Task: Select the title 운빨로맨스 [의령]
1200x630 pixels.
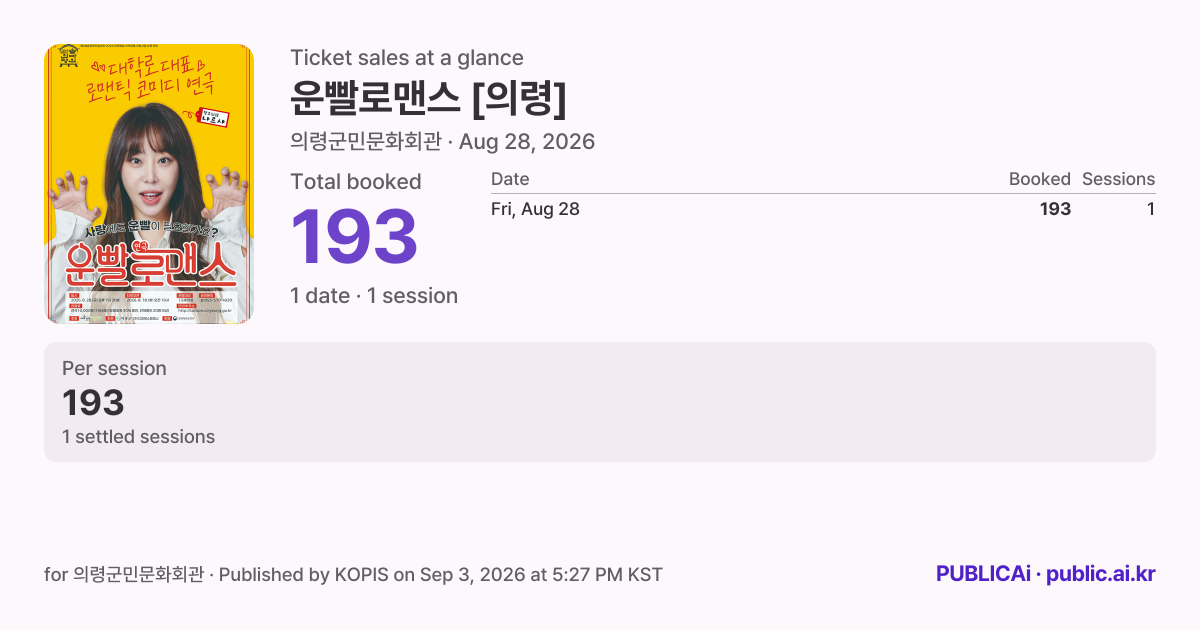Action: (x=429, y=98)
